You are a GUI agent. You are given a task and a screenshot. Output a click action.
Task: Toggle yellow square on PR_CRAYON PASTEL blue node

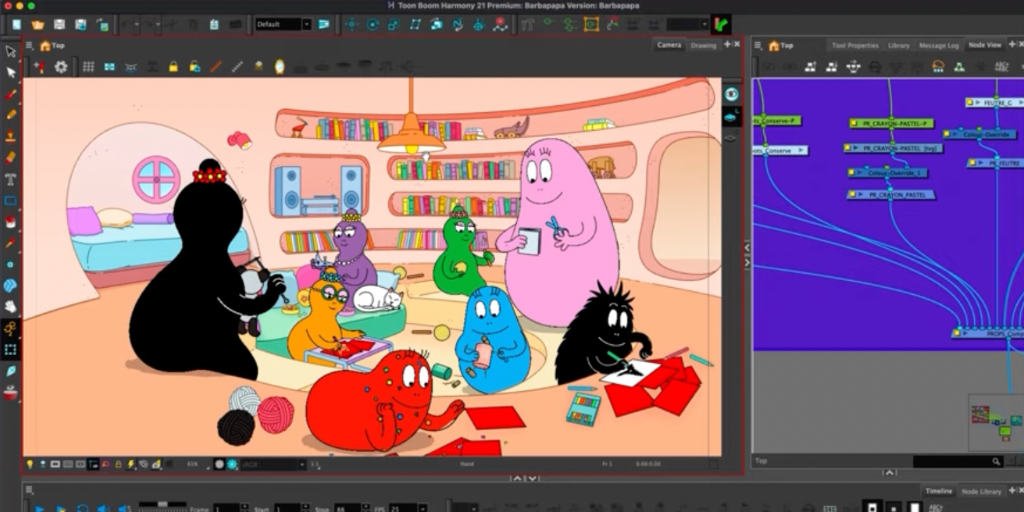(x=852, y=195)
